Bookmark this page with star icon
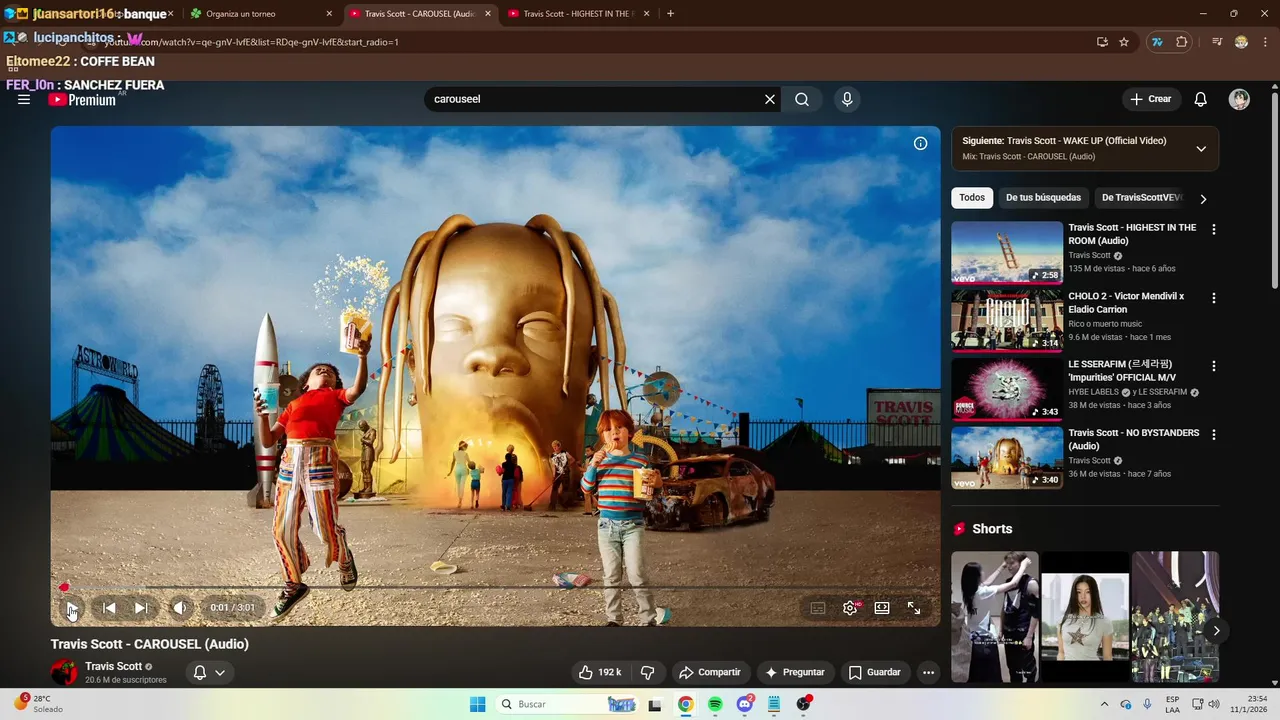 tap(1124, 42)
